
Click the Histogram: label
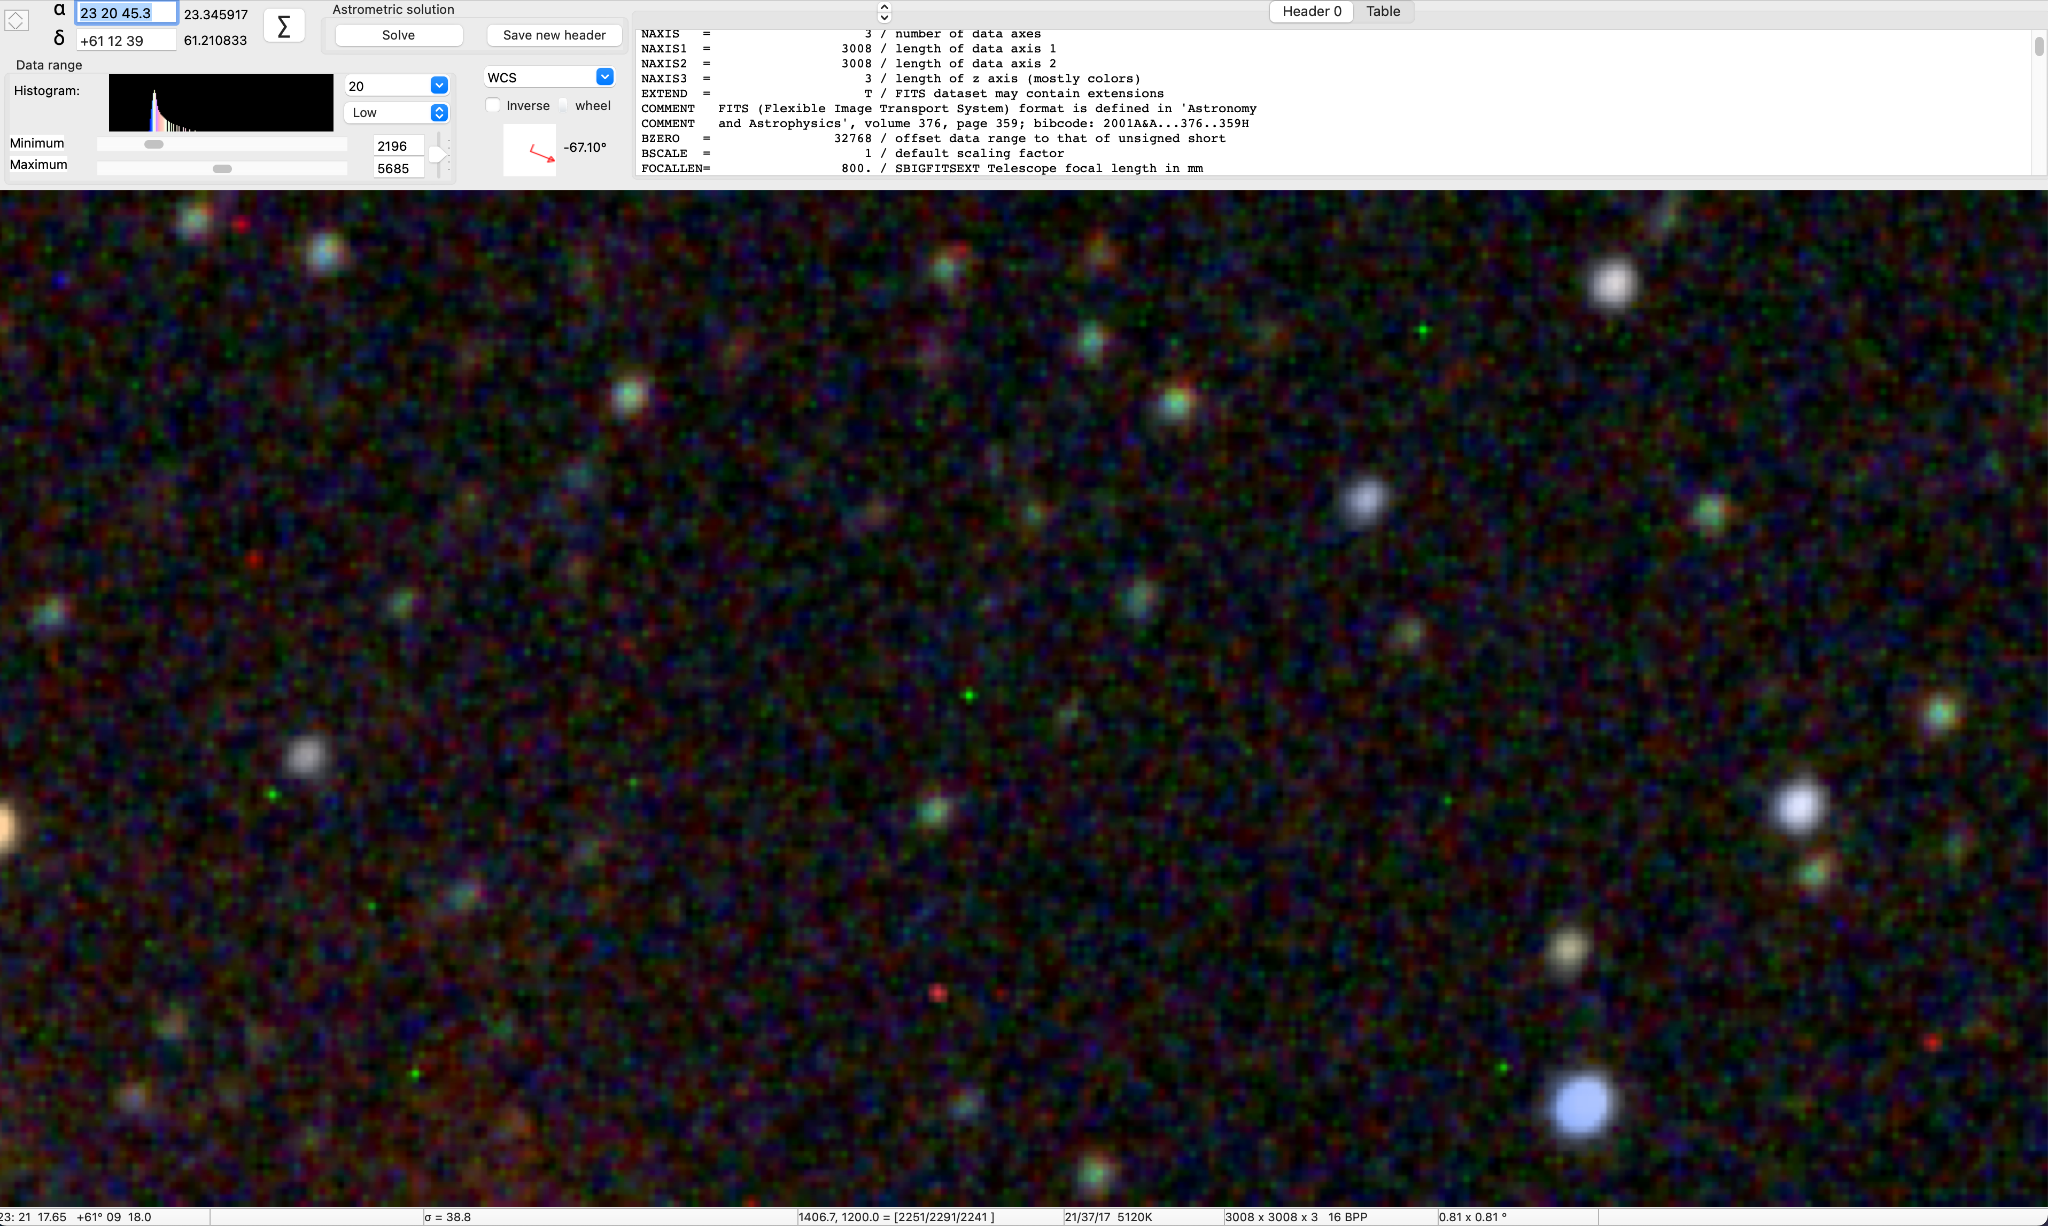click(47, 91)
